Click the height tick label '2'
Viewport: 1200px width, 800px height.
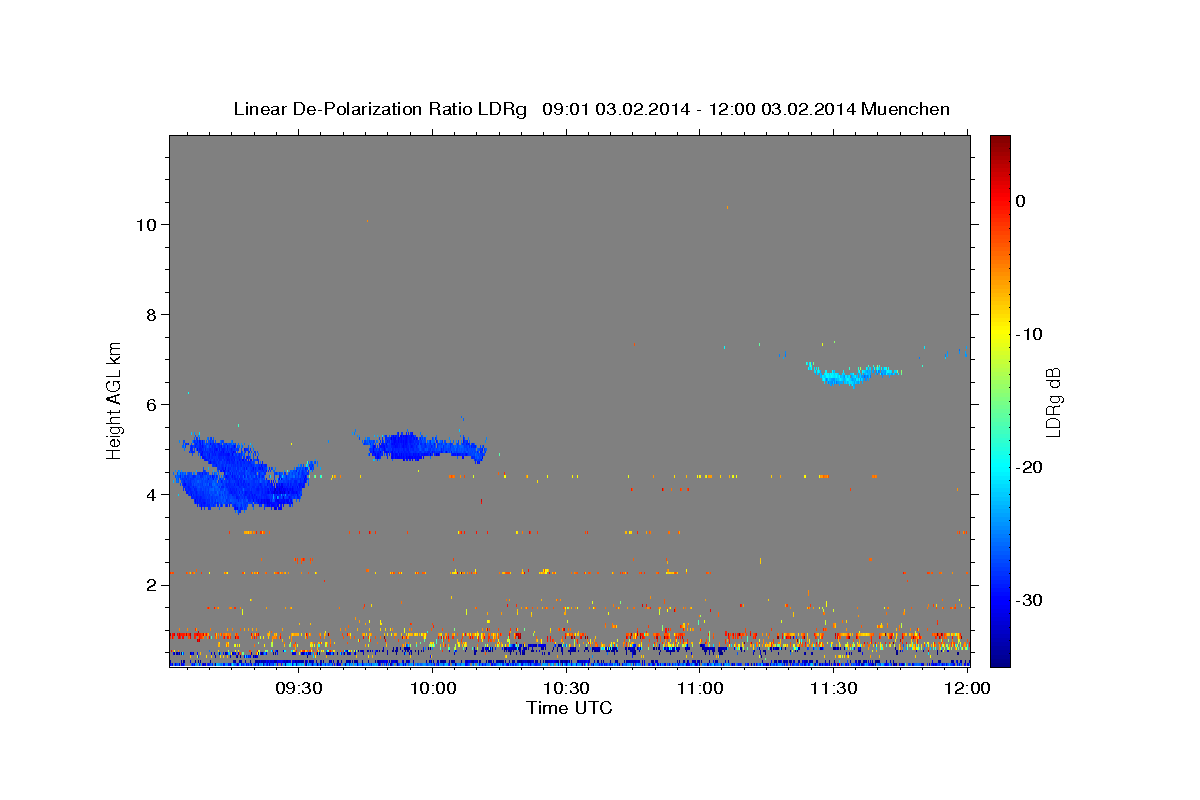click(x=150, y=584)
